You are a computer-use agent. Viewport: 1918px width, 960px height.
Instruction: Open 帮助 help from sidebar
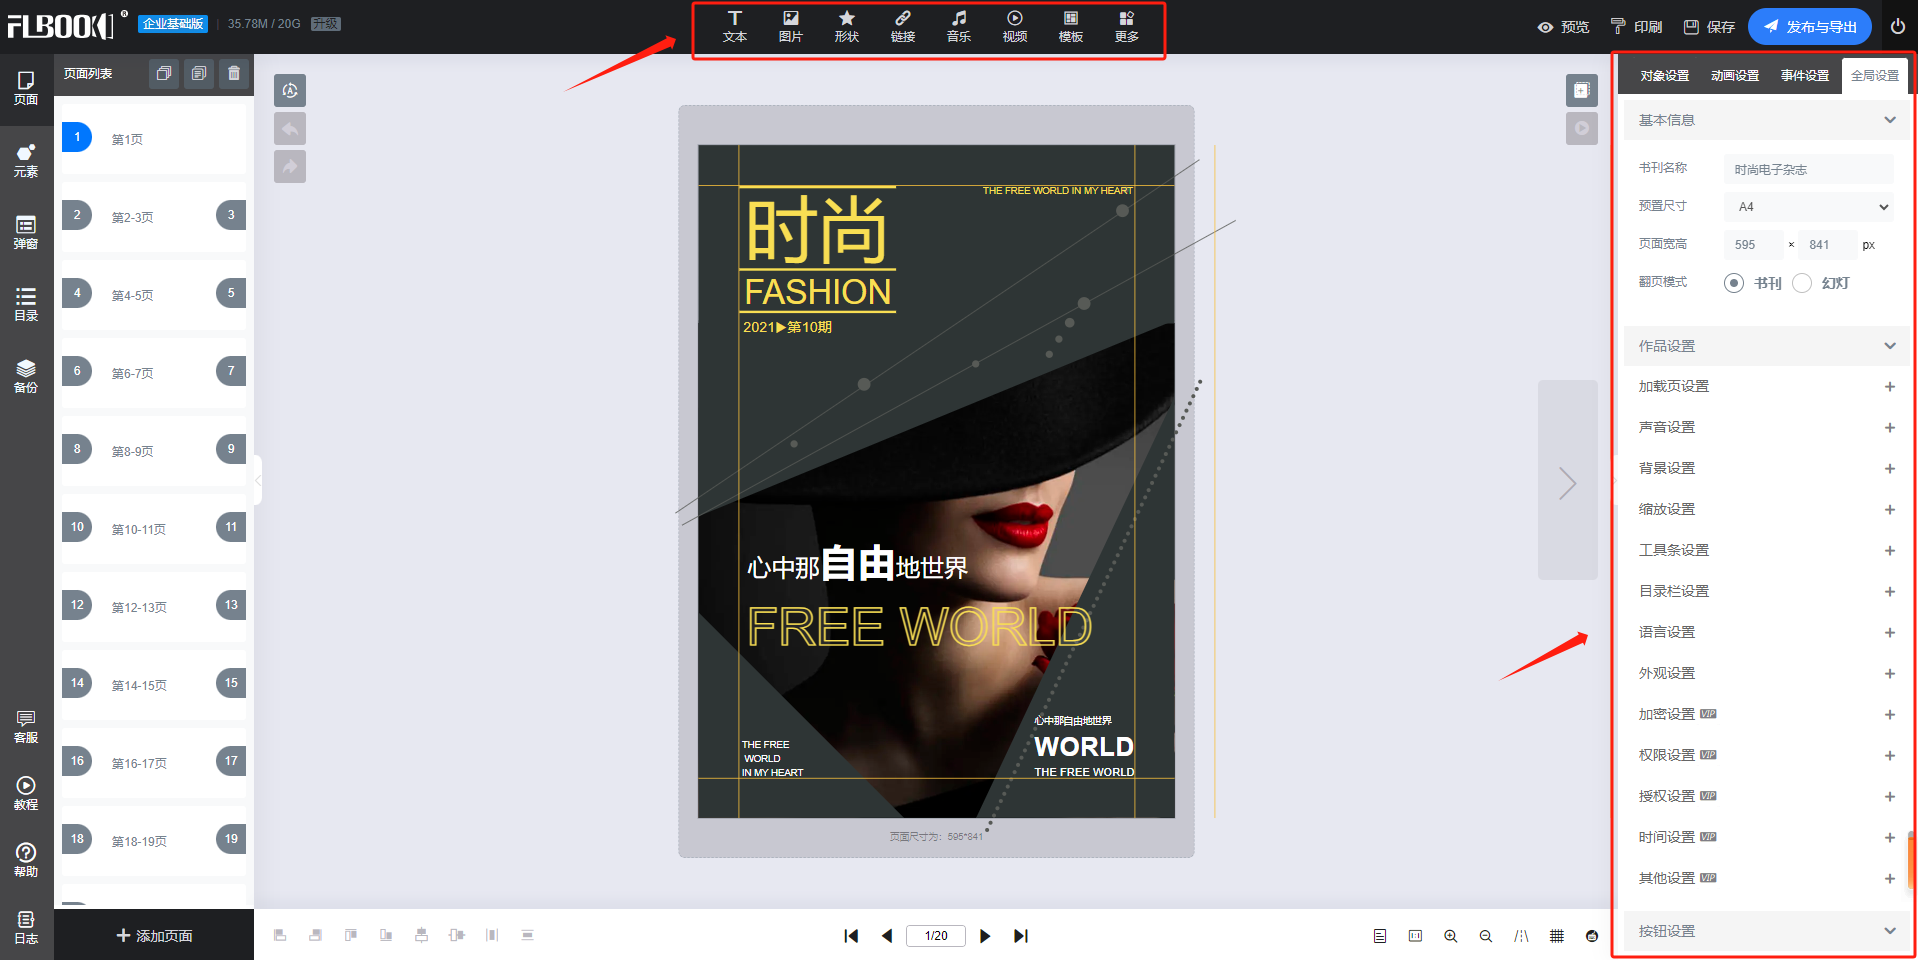click(26, 860)
